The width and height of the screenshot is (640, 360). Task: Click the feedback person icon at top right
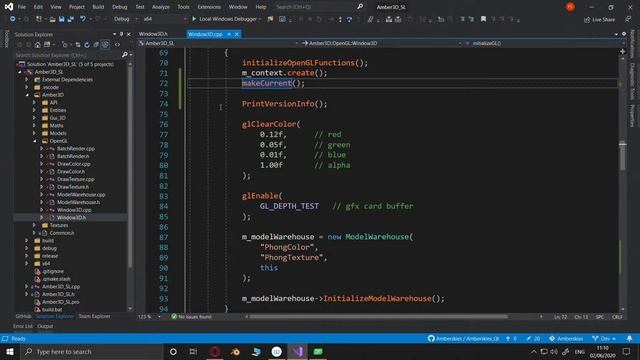pyautogui.click(x=628, y=20)
